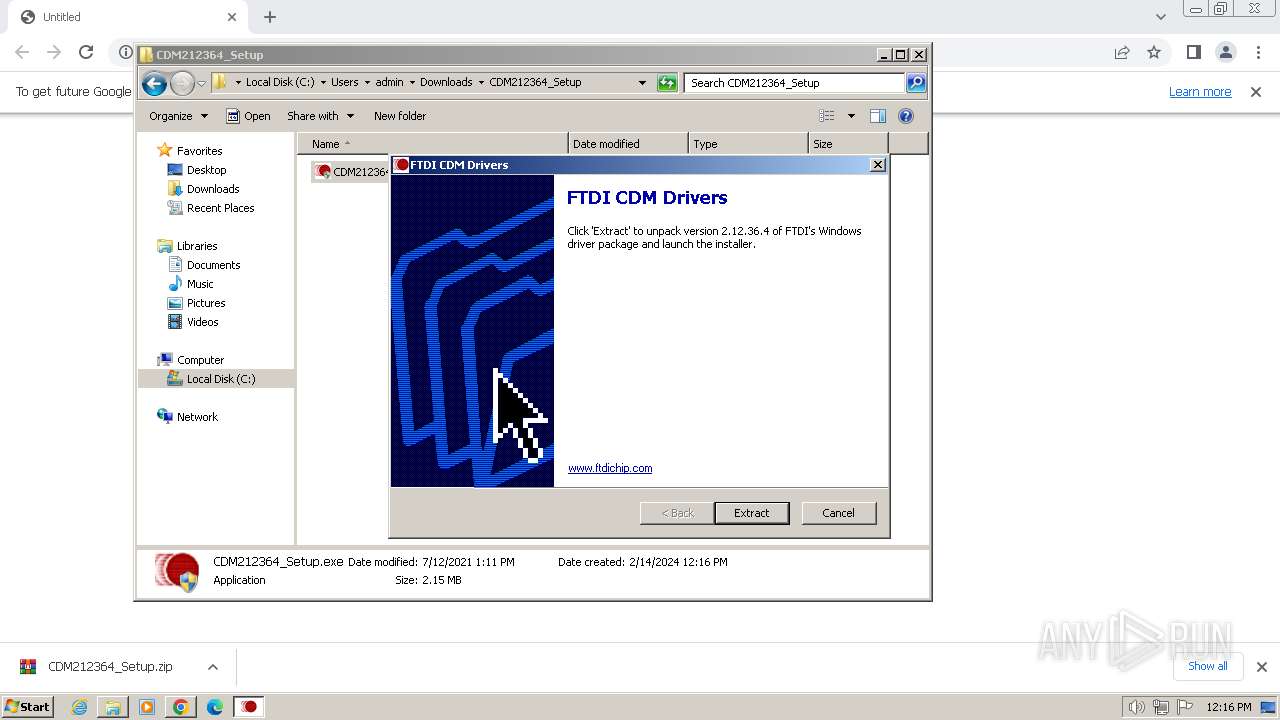Select the CDM212364 file in list

click(351, 172)
